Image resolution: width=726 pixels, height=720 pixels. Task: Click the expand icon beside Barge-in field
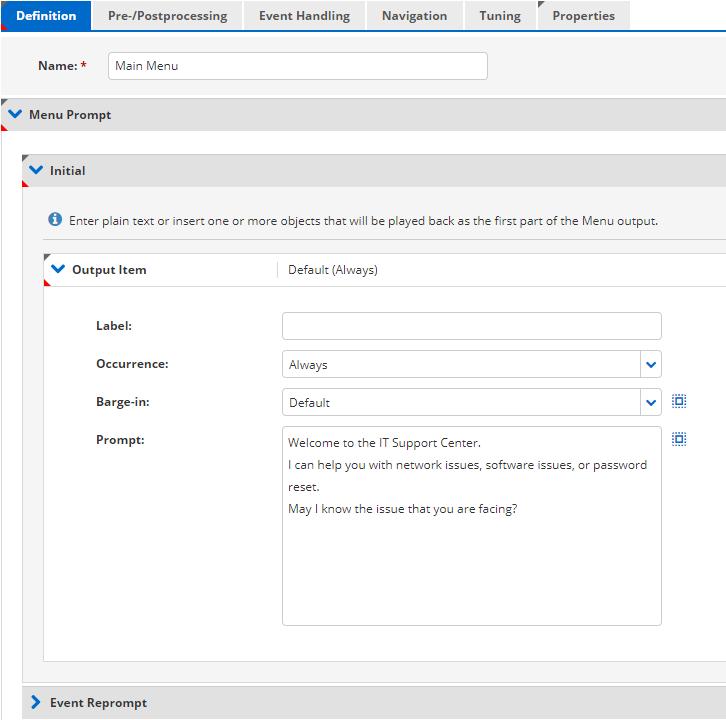point(679,401)
